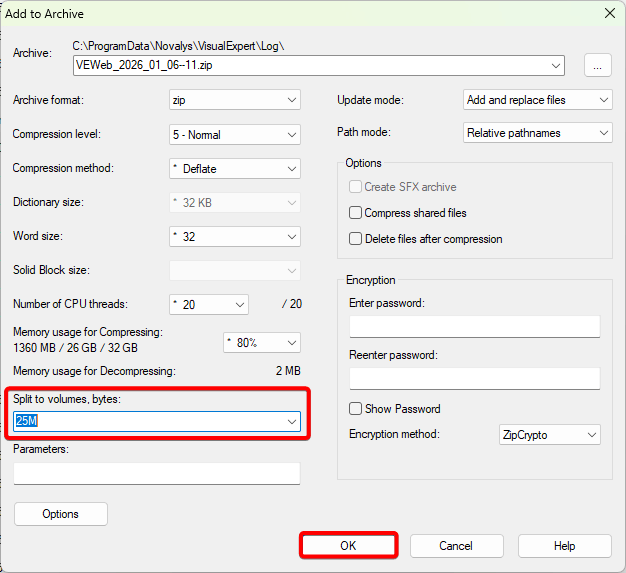Click the Parameters text field

pyautogui.click(x=157, y=473)
